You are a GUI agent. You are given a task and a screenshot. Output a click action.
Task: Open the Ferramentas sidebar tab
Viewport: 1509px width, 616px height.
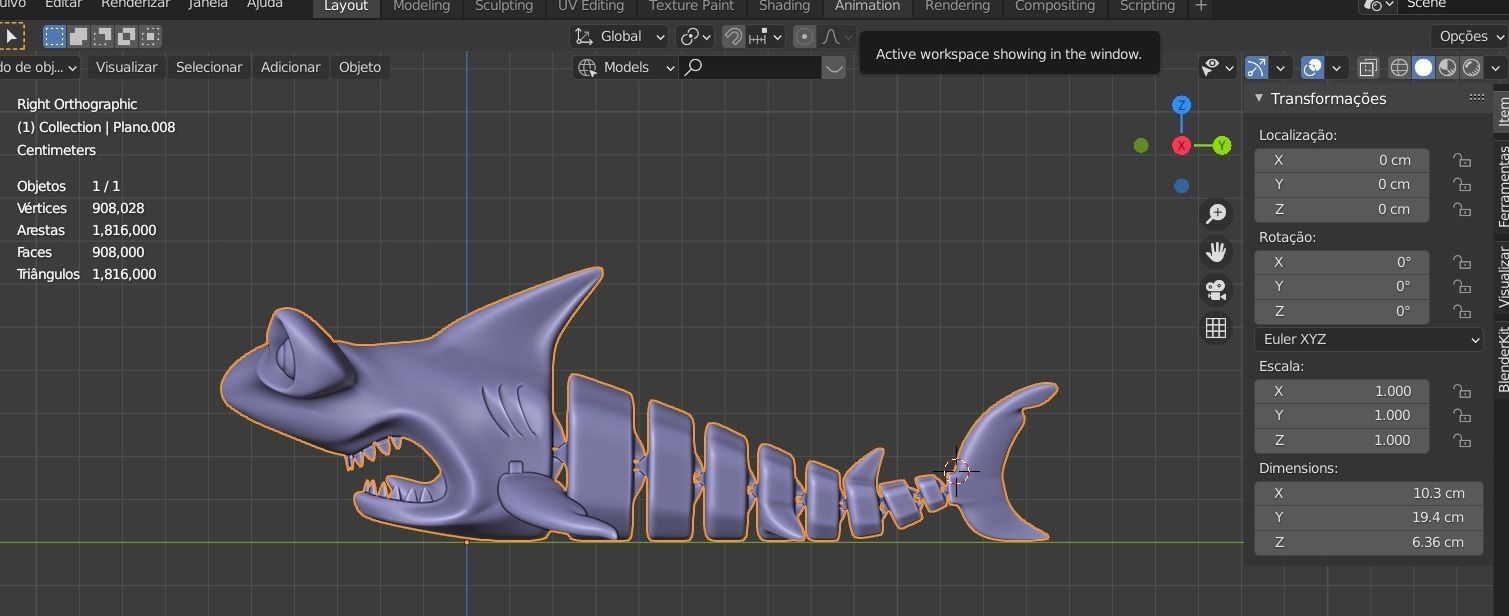pyautogui.click(x=1502, y=186)
